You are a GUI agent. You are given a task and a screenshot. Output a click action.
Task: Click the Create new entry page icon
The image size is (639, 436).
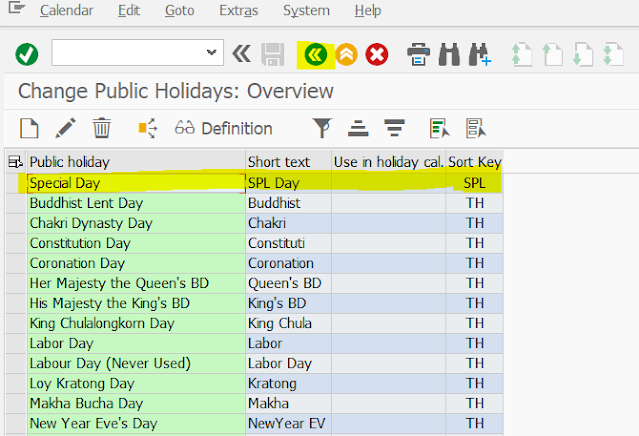coord(30,128)
